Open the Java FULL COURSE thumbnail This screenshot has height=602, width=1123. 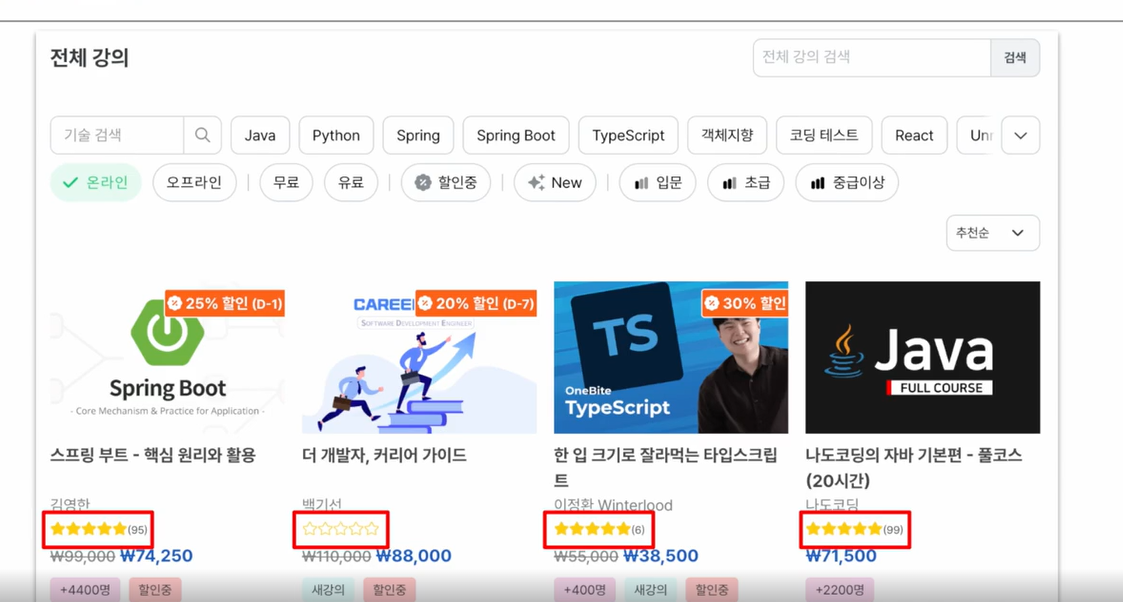(922, 357)
